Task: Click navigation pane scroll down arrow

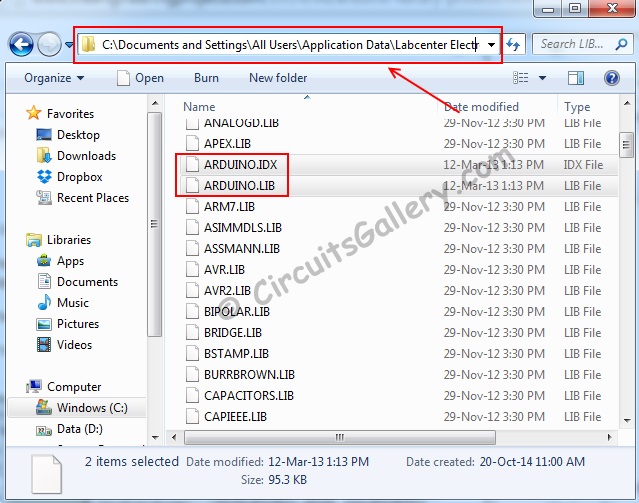Action: 155,438
